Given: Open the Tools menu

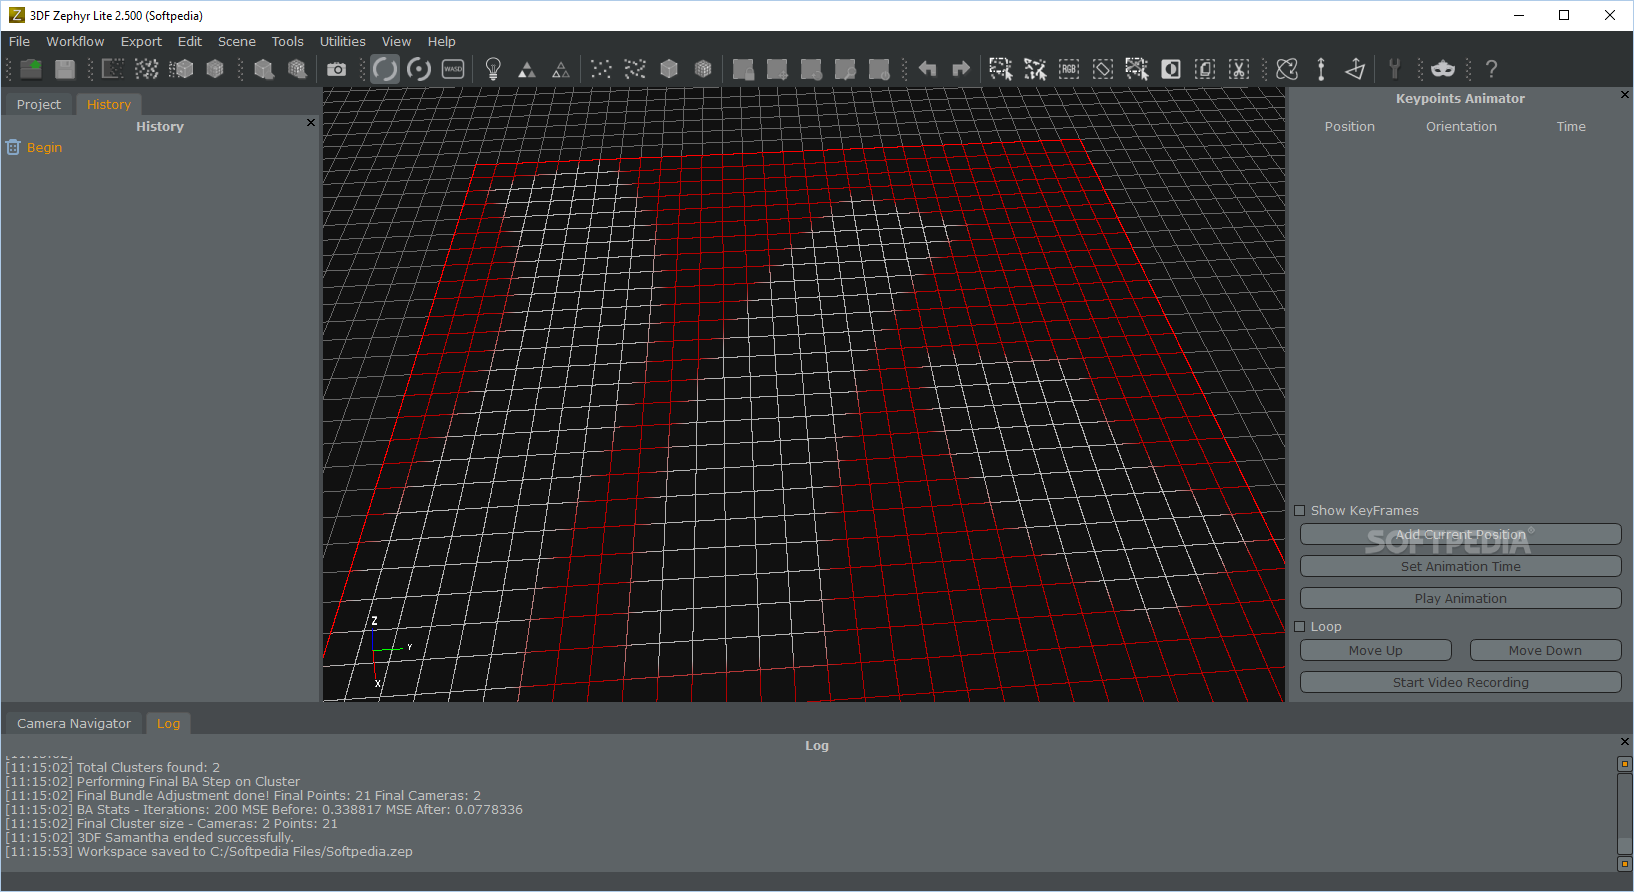Looking at the screenshot, I should tap(288, 41).
